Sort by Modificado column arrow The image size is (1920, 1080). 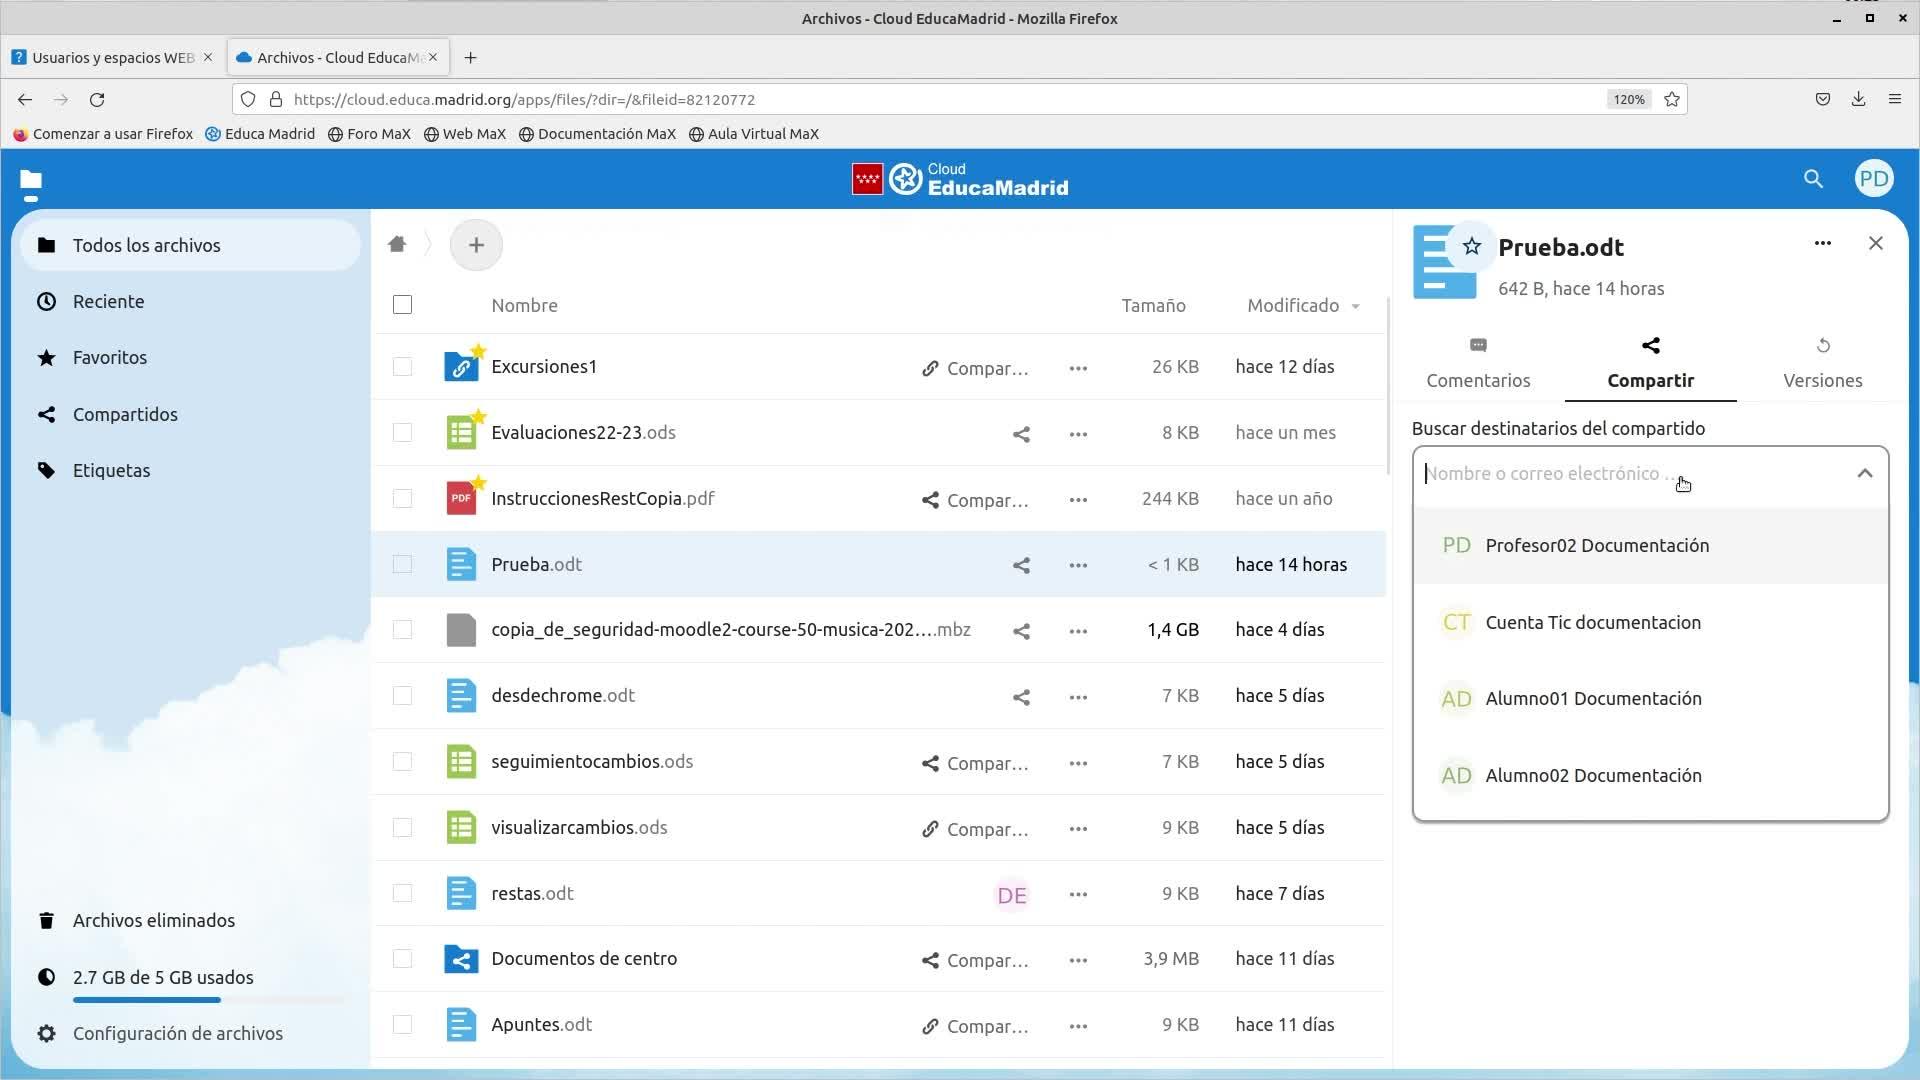(1355, 306)
